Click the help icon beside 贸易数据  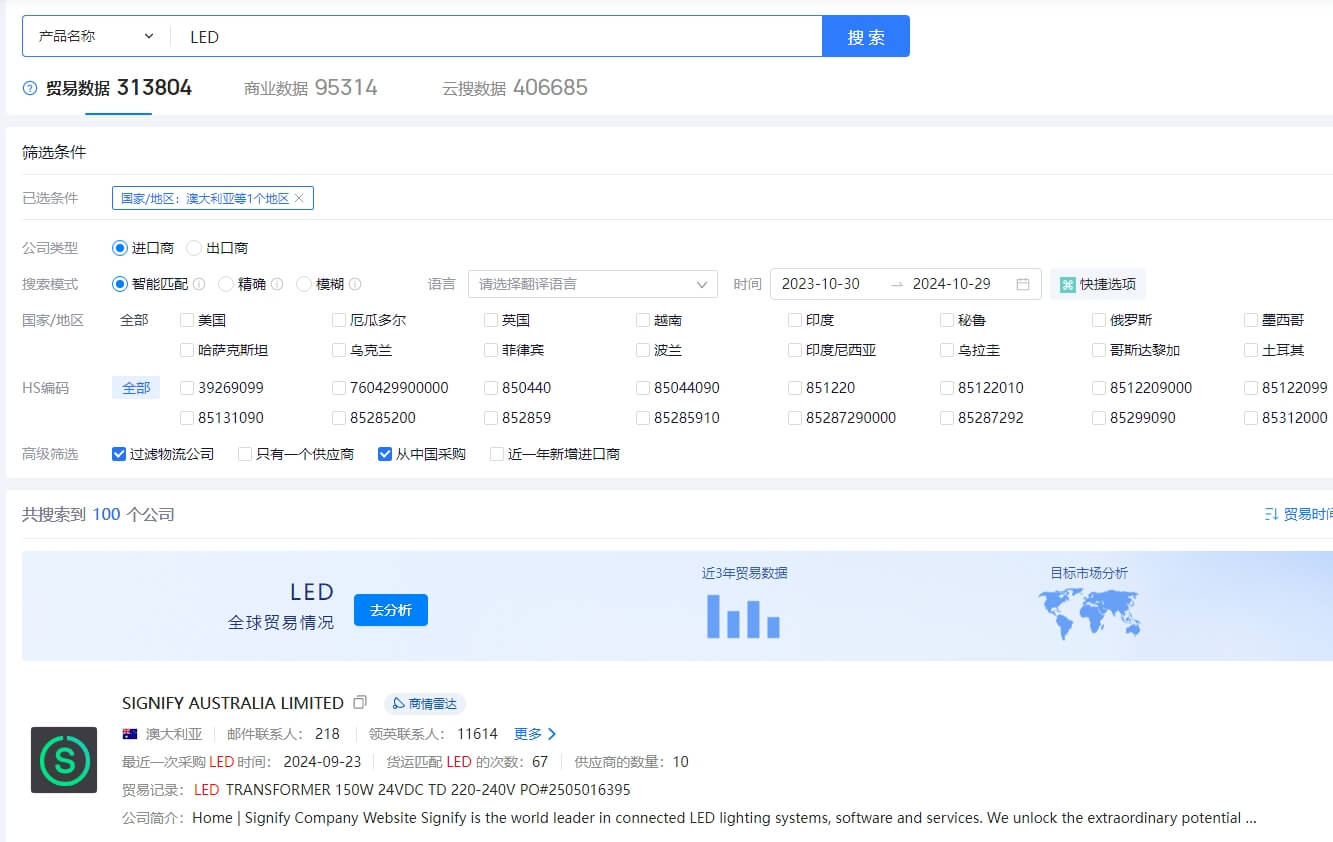pos(30,88)
